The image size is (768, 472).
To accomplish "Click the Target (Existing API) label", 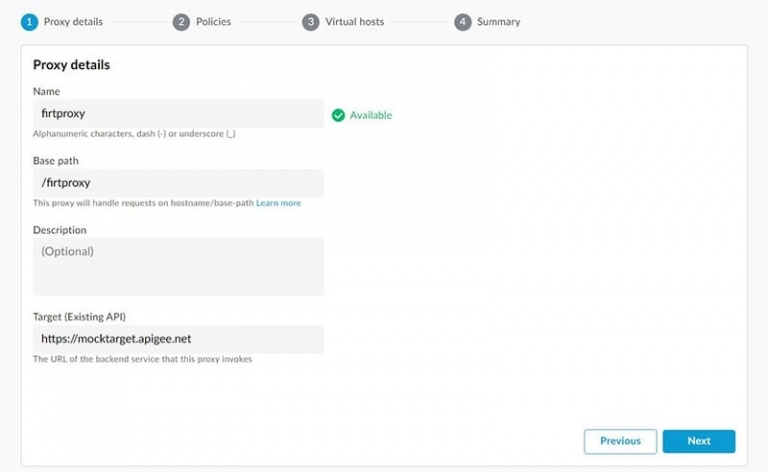I will (x=79, y=317).
